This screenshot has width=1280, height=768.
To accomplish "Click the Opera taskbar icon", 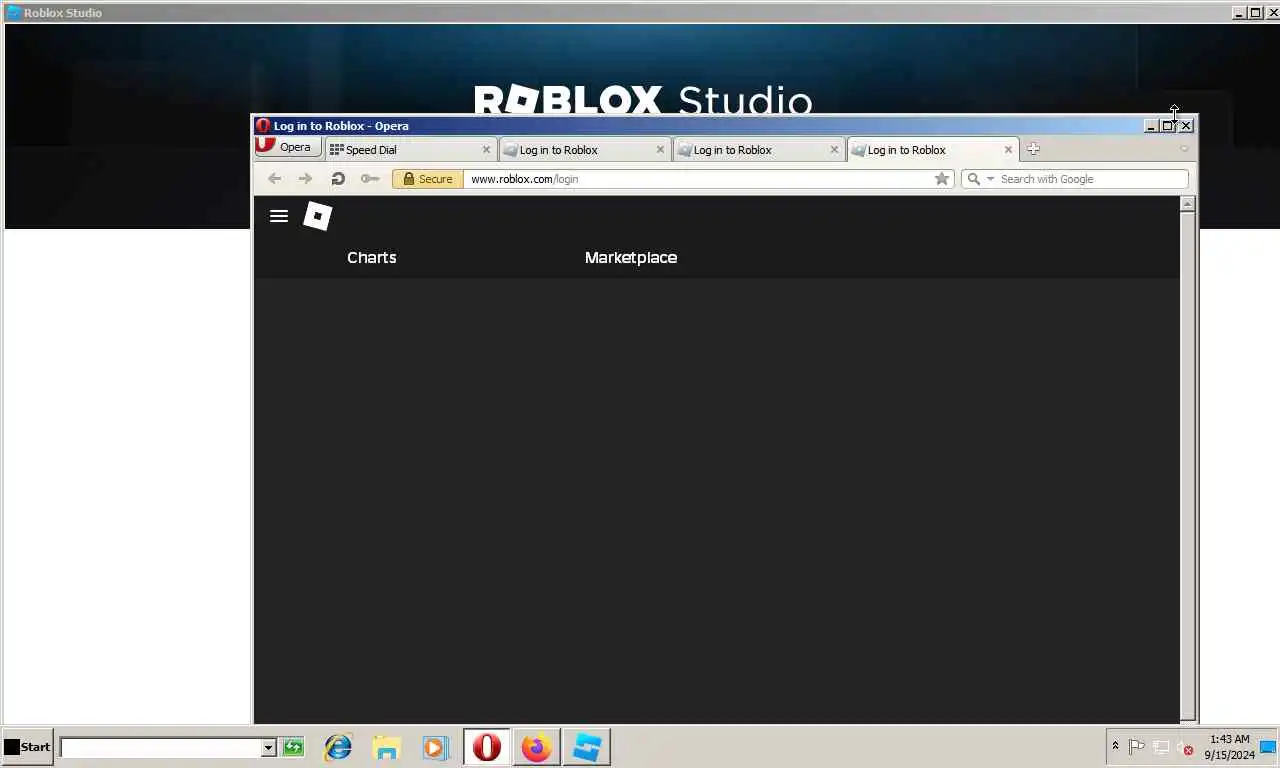I will [x=487, y=747].
